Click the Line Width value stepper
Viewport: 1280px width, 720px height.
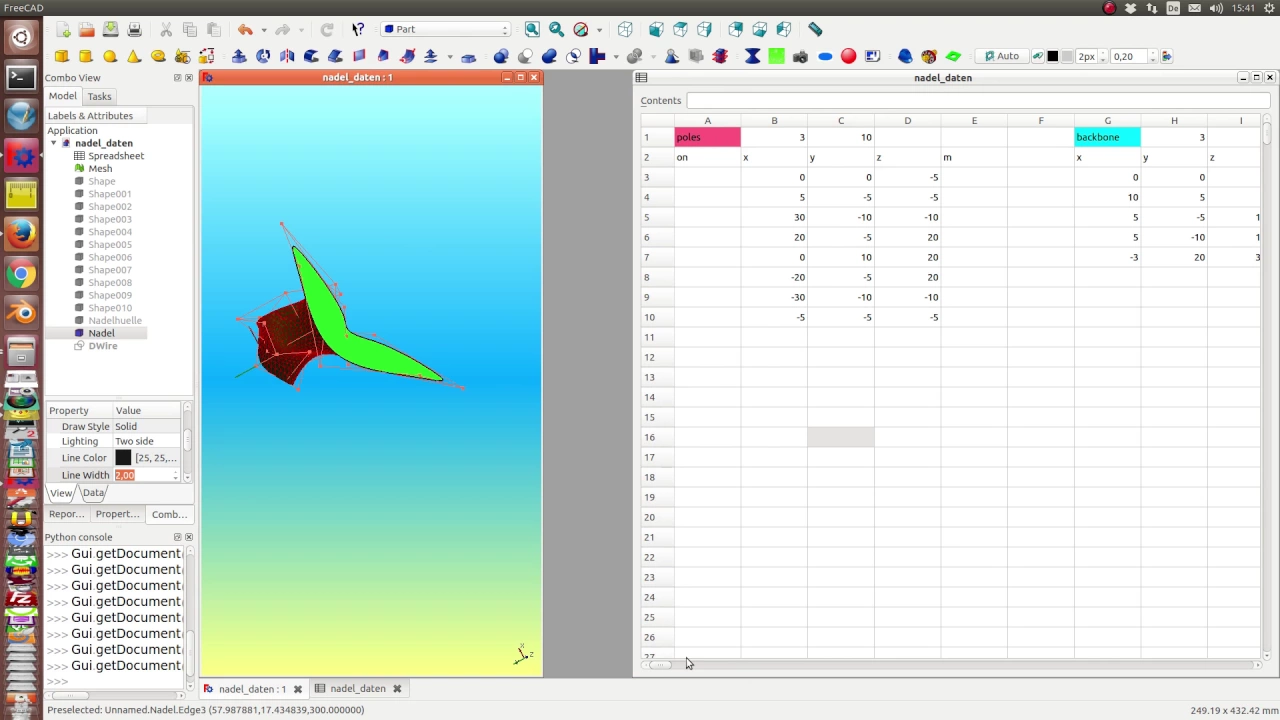(x=175, y=476)
